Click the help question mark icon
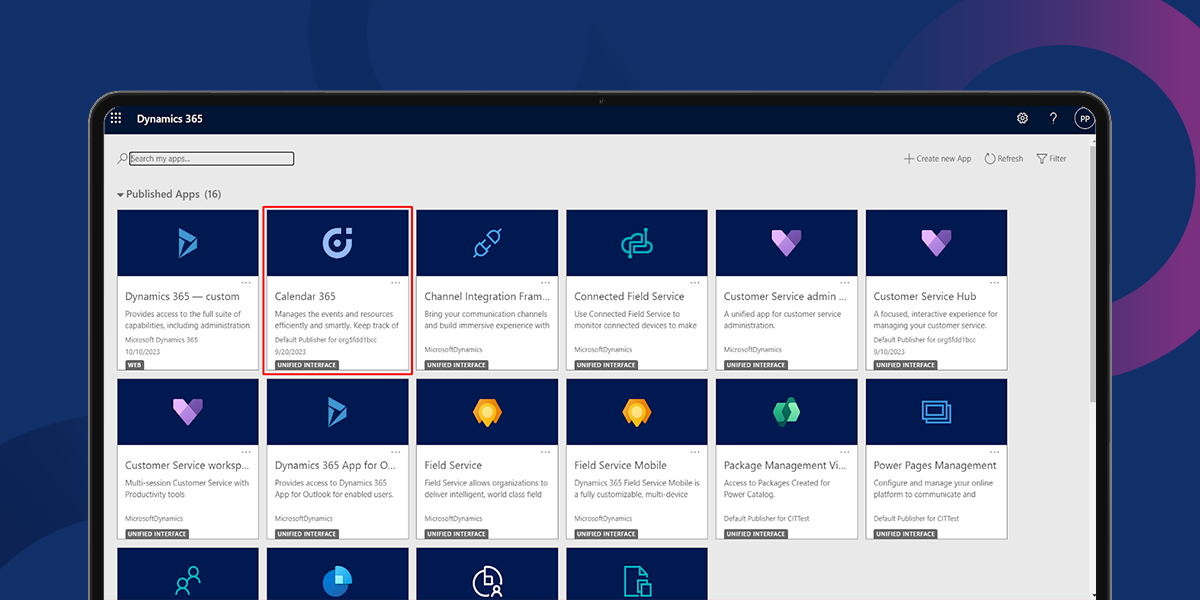Image resolution: width=1200 pixels, height=600 pixels. (1053, 118)
